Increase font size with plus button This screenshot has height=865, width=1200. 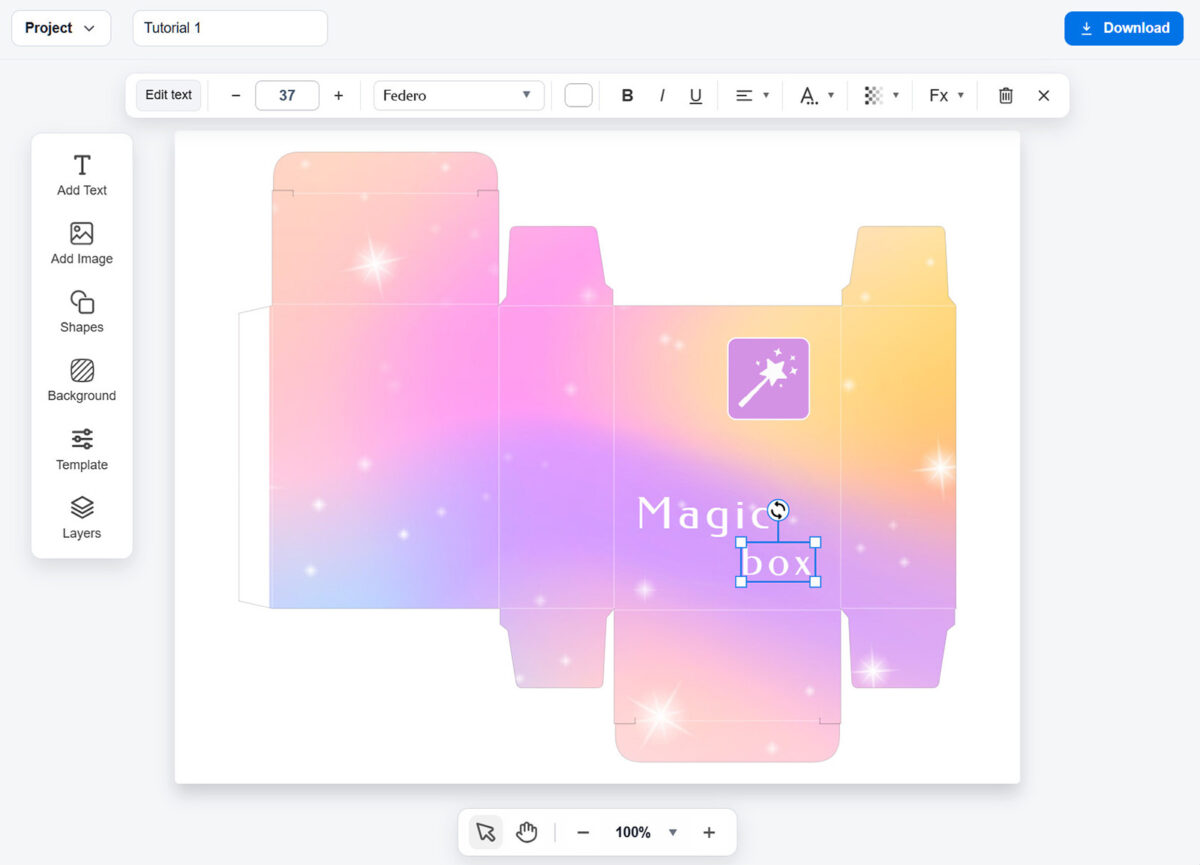(x=338, y=96)
